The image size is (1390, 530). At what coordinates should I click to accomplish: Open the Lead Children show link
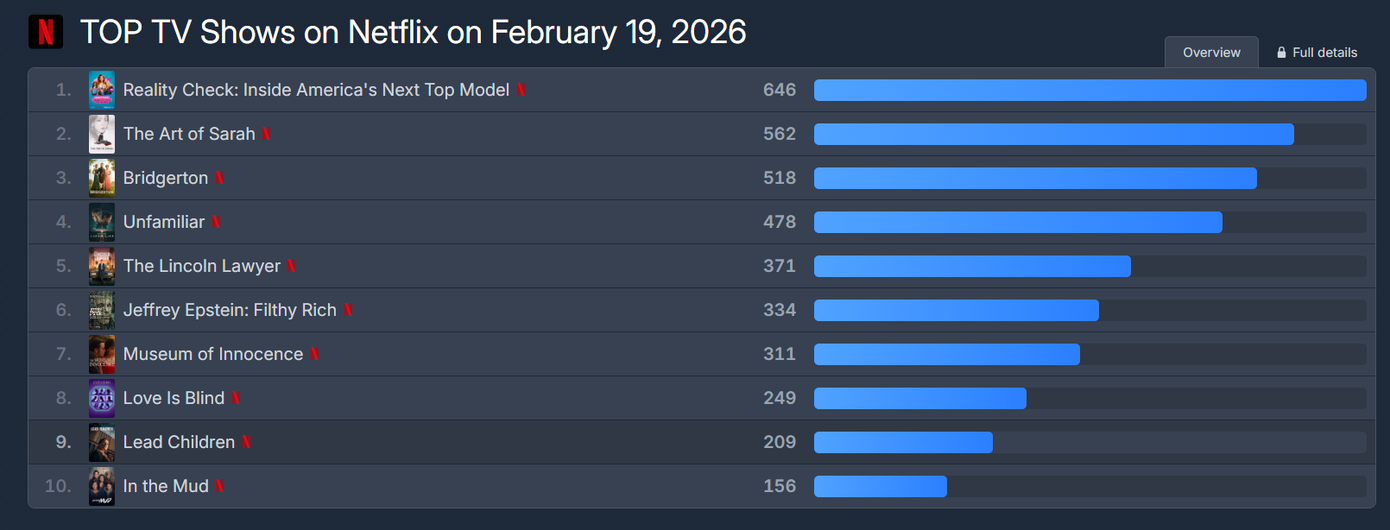click(179, 442)
